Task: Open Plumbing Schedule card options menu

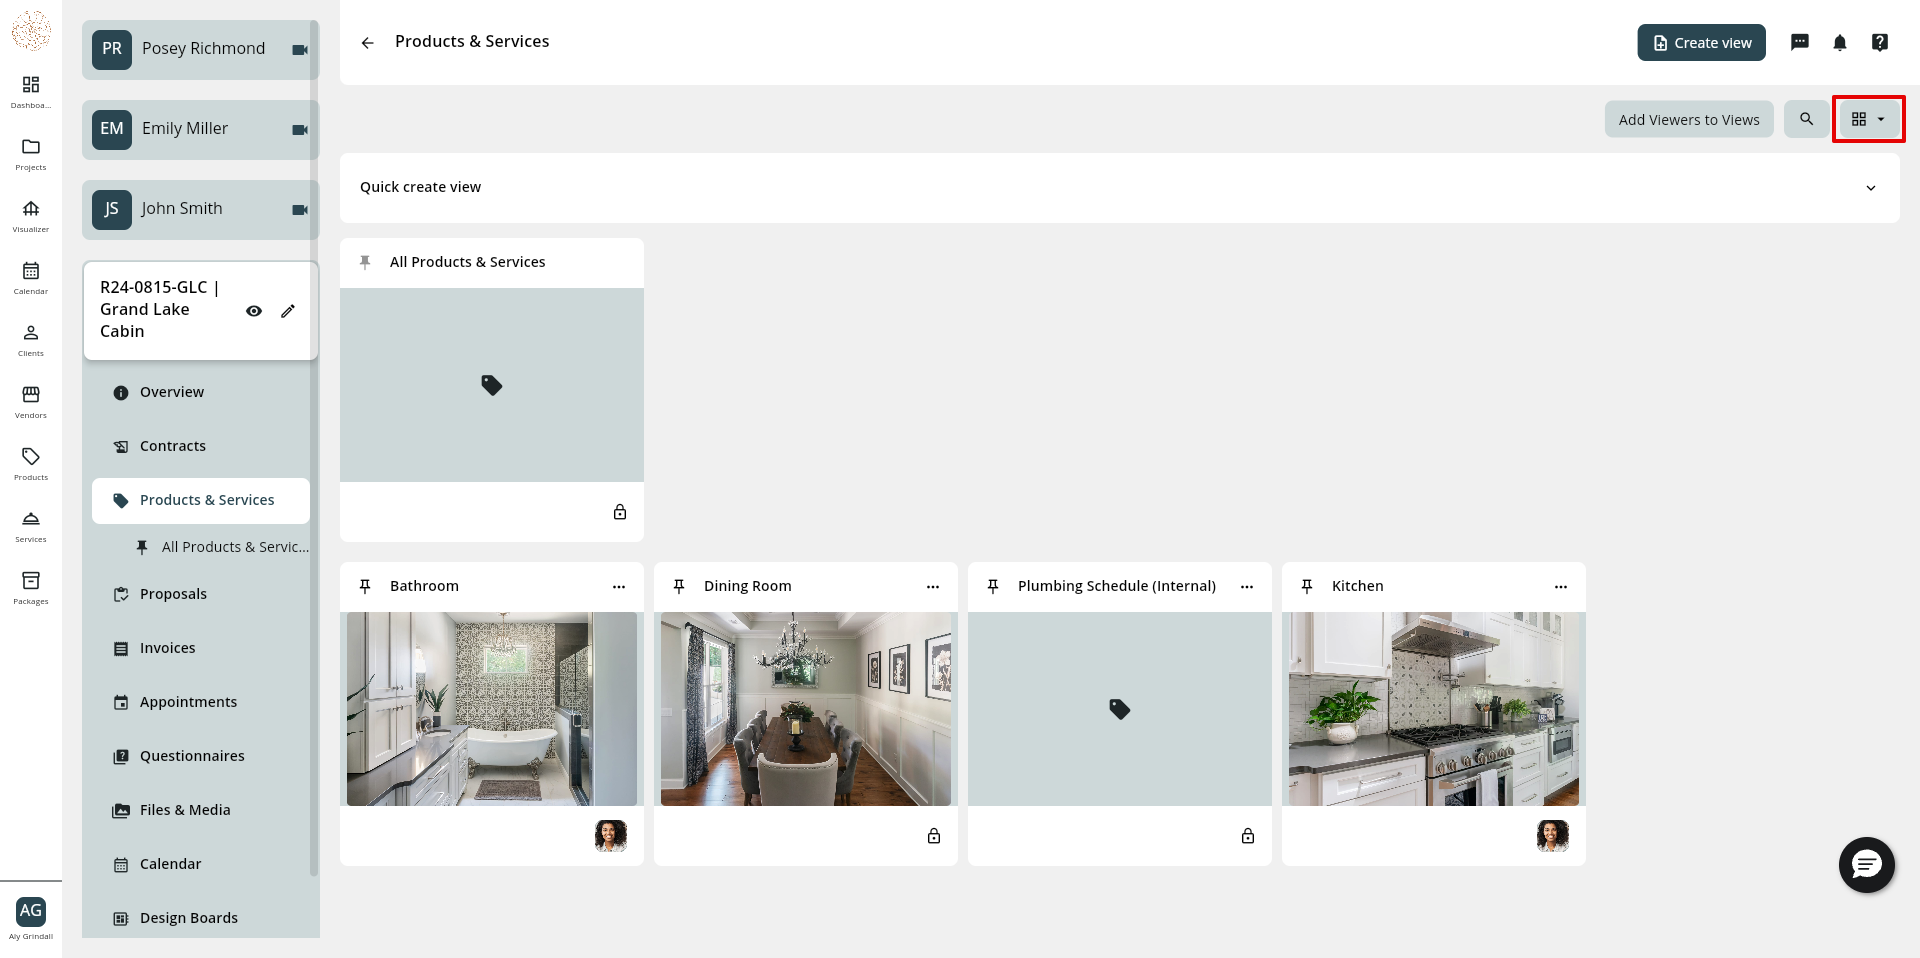Action: pyautogui.click(x=1247, y=587)
